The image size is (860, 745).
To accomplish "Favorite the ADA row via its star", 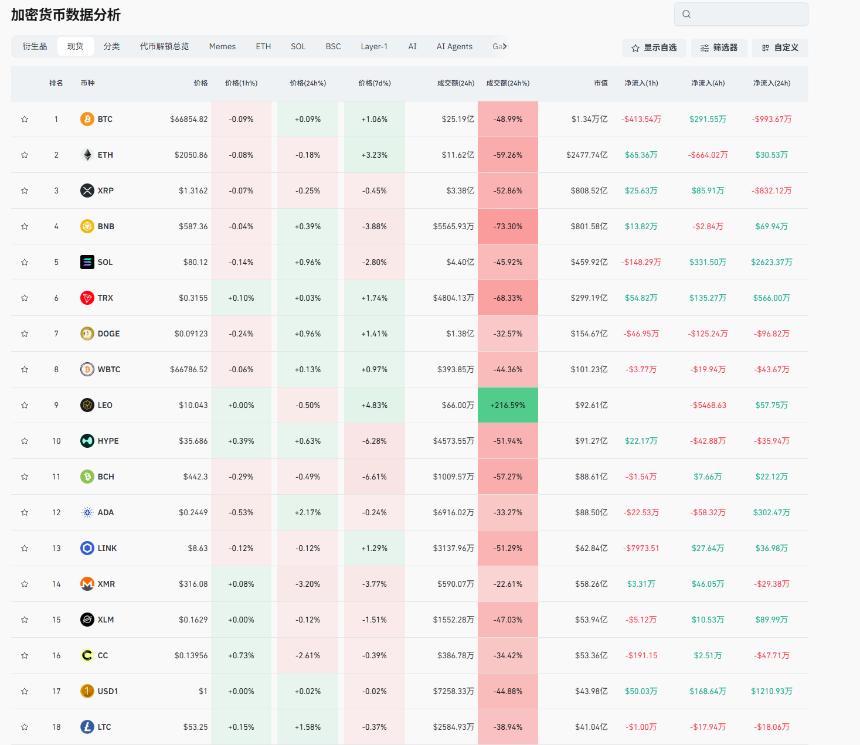I will (x=24, y=512).
